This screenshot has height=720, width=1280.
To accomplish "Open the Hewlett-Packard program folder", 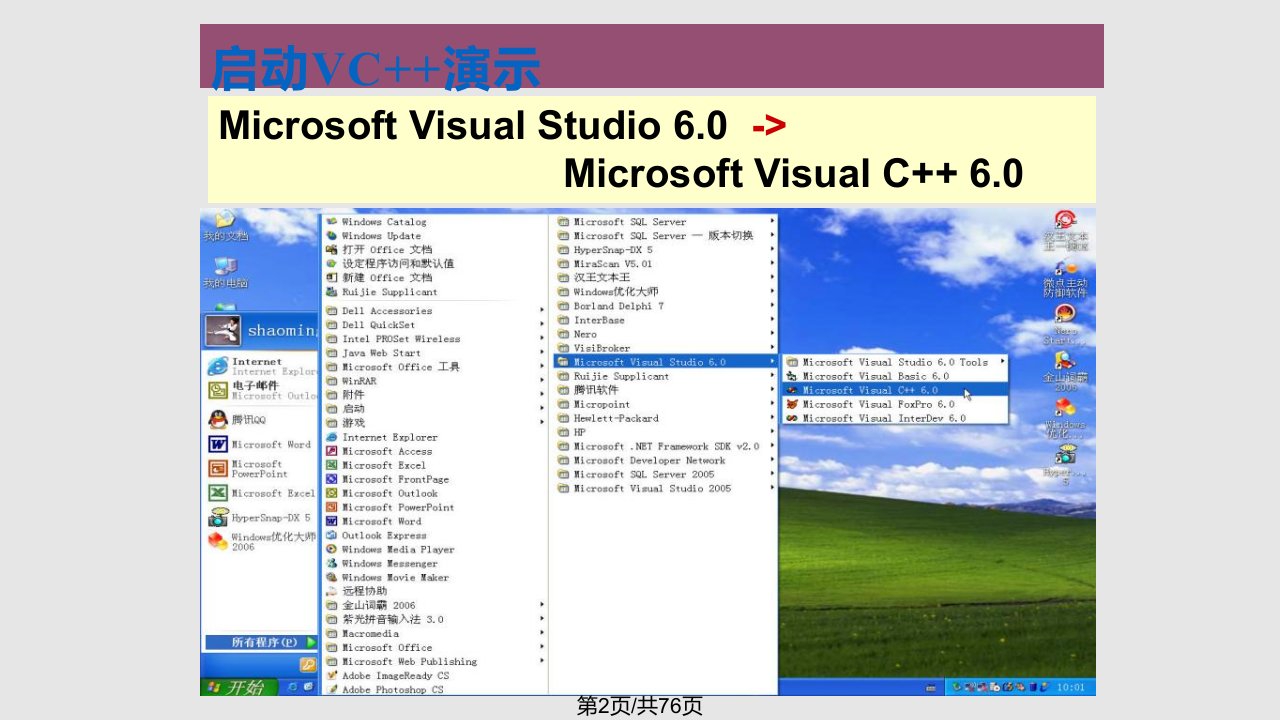I will point(667,418).
